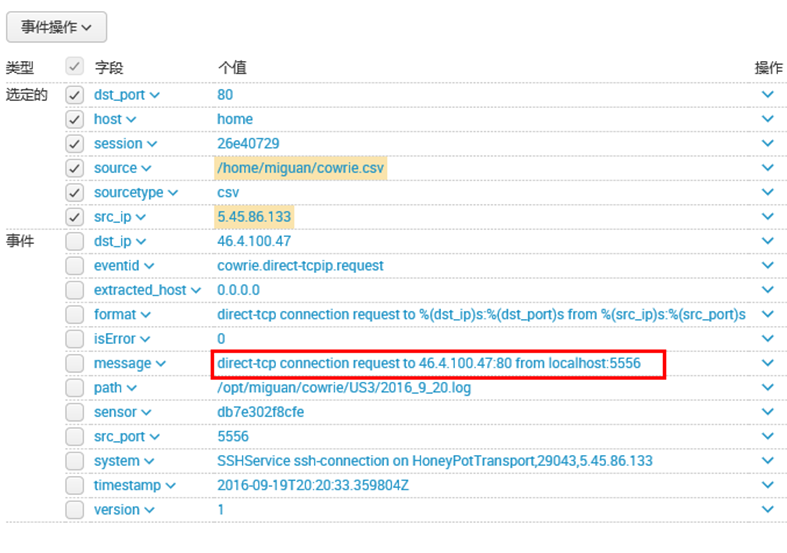Toggle the select-all checkbox in header
This screenshot has width=787, height=553.
(x=74, y=67)
